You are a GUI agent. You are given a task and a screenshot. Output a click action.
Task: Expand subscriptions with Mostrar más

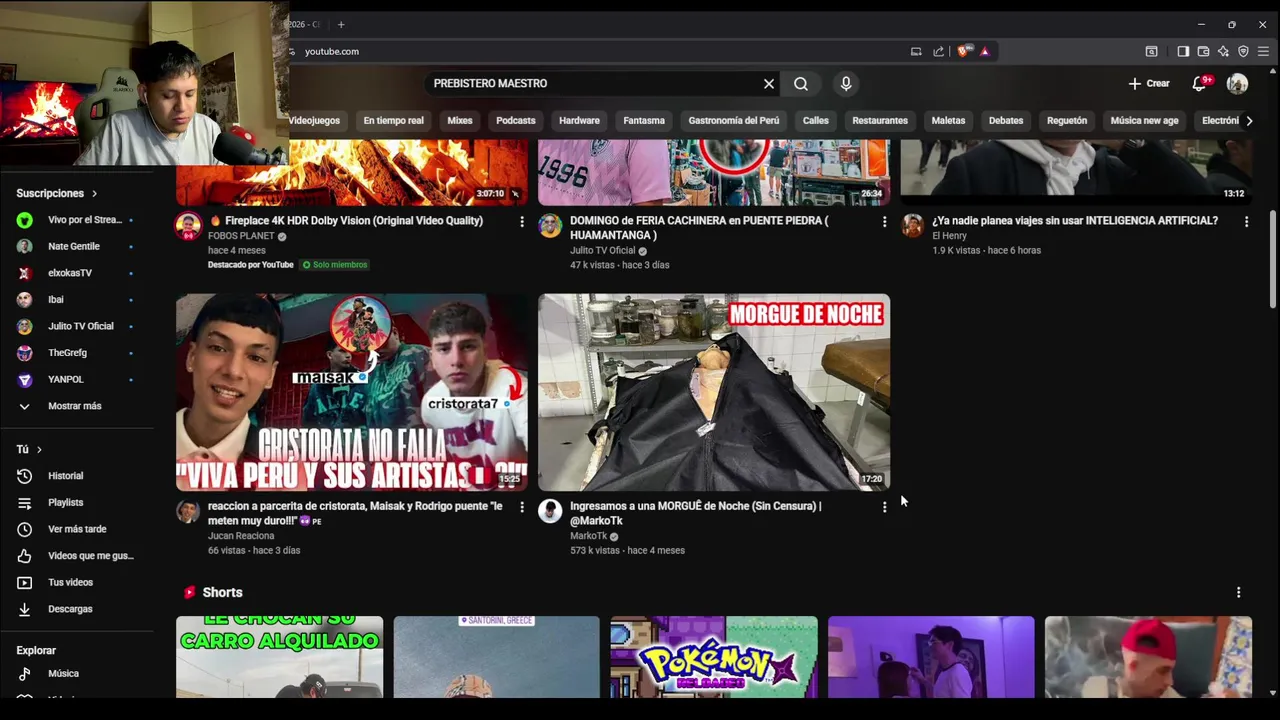[x=77, y=406]
